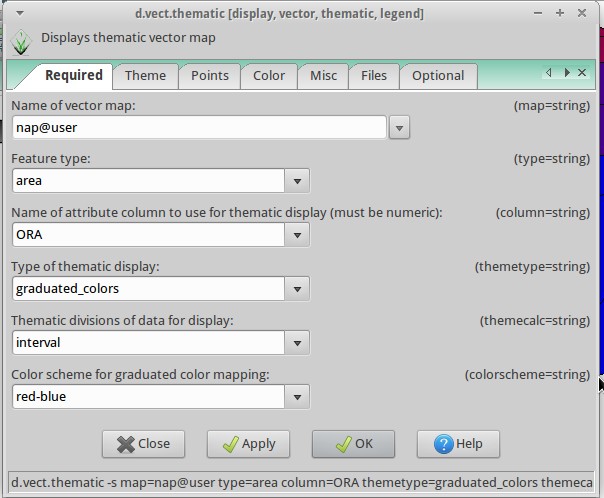Minimize the d.vect.thematic window
Image resolution: width=604 pixels, height=498 pixels.
[538, 13]
